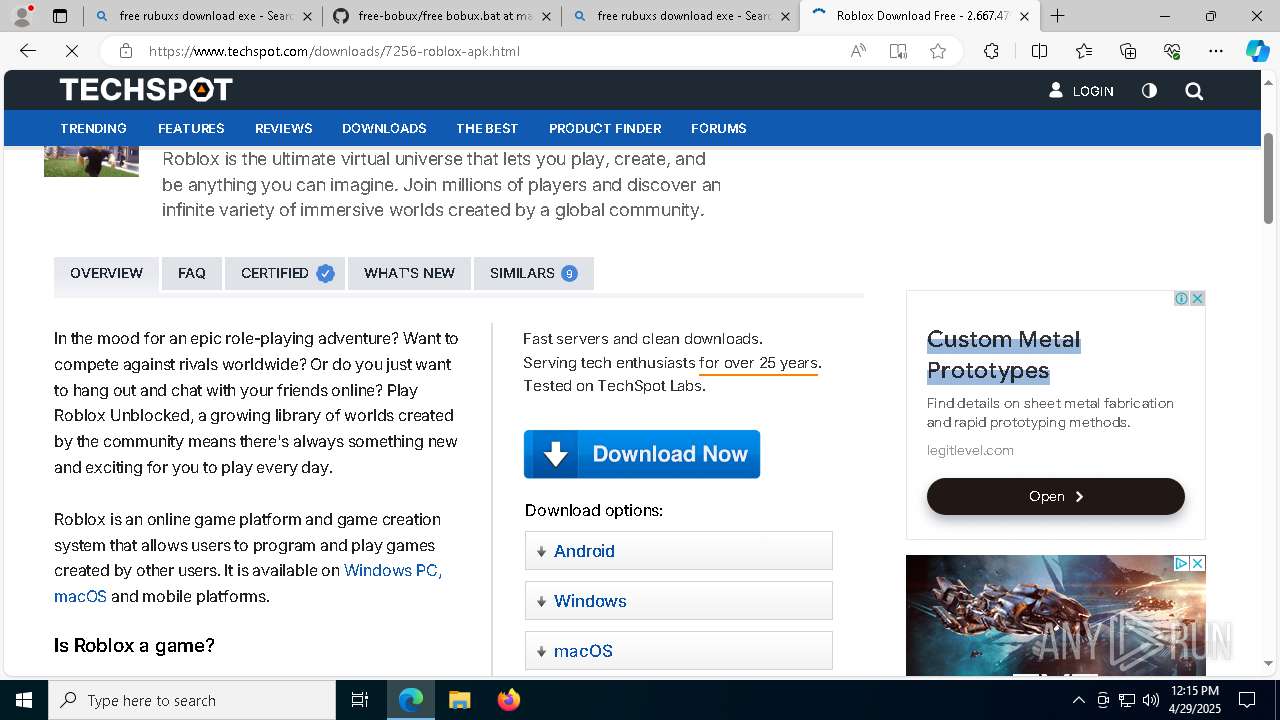Open the REVIEWS menu
The height and width of the screenshot is (720, 1280).
pyautogui.click(x=284, y=128)
